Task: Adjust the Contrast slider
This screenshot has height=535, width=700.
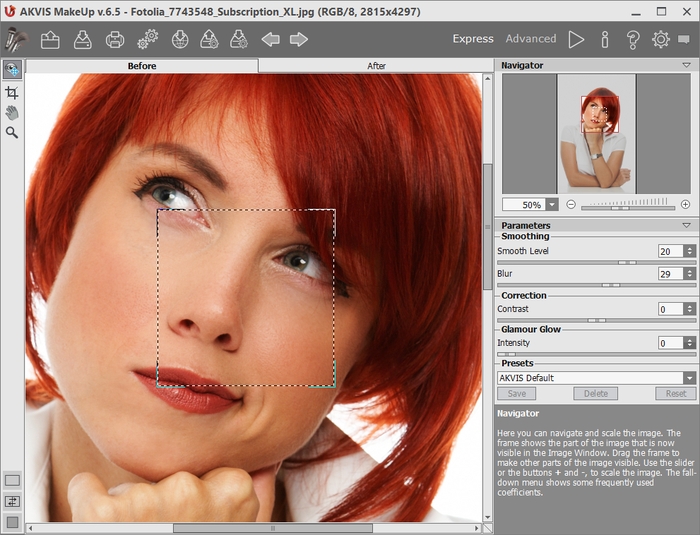Action: click(596, 320)
